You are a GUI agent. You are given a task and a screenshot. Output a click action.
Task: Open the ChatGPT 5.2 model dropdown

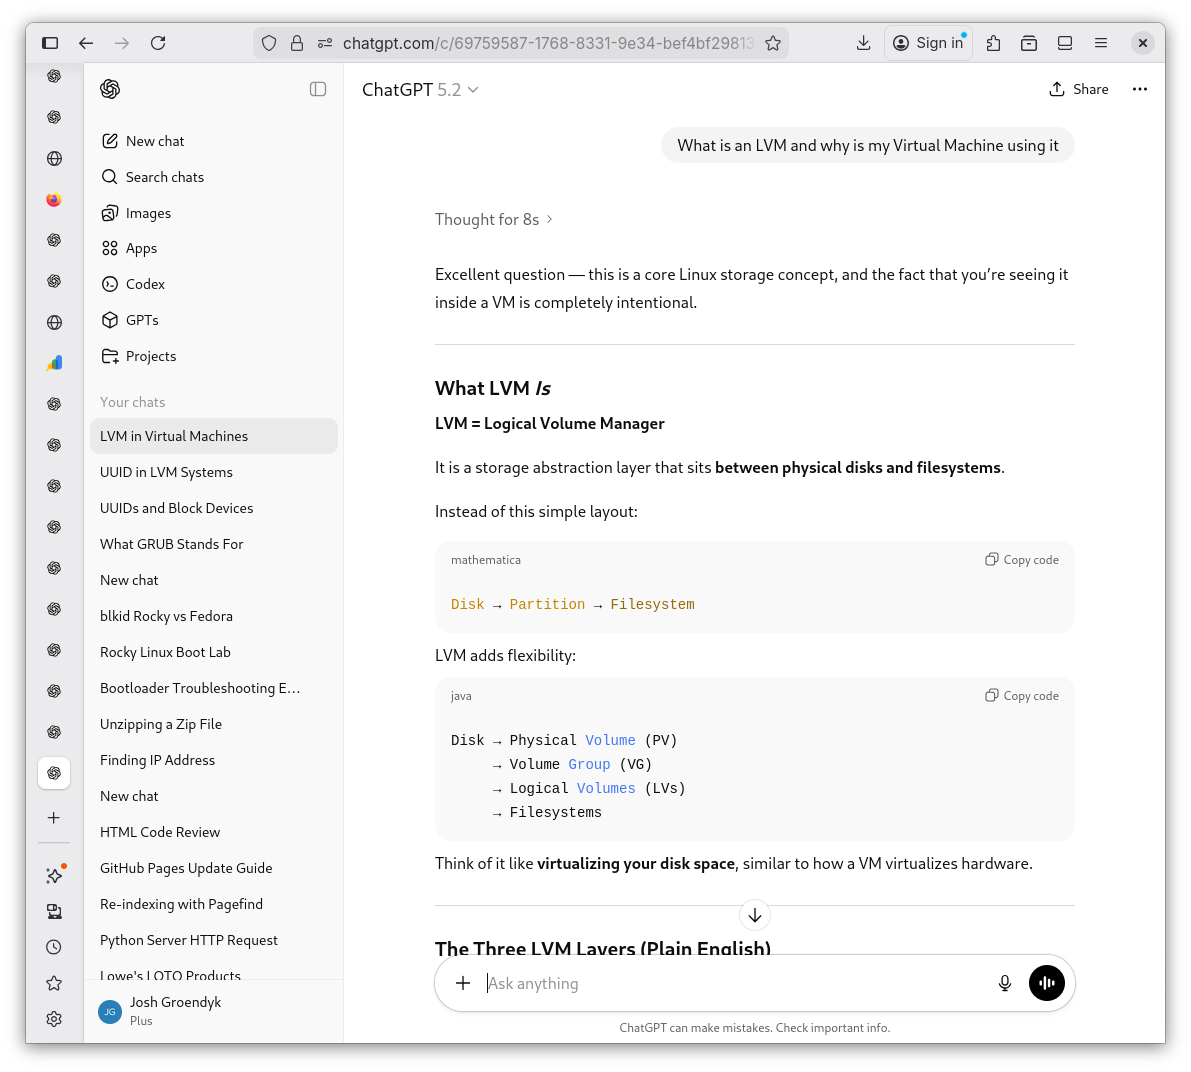tap(420, 90)
